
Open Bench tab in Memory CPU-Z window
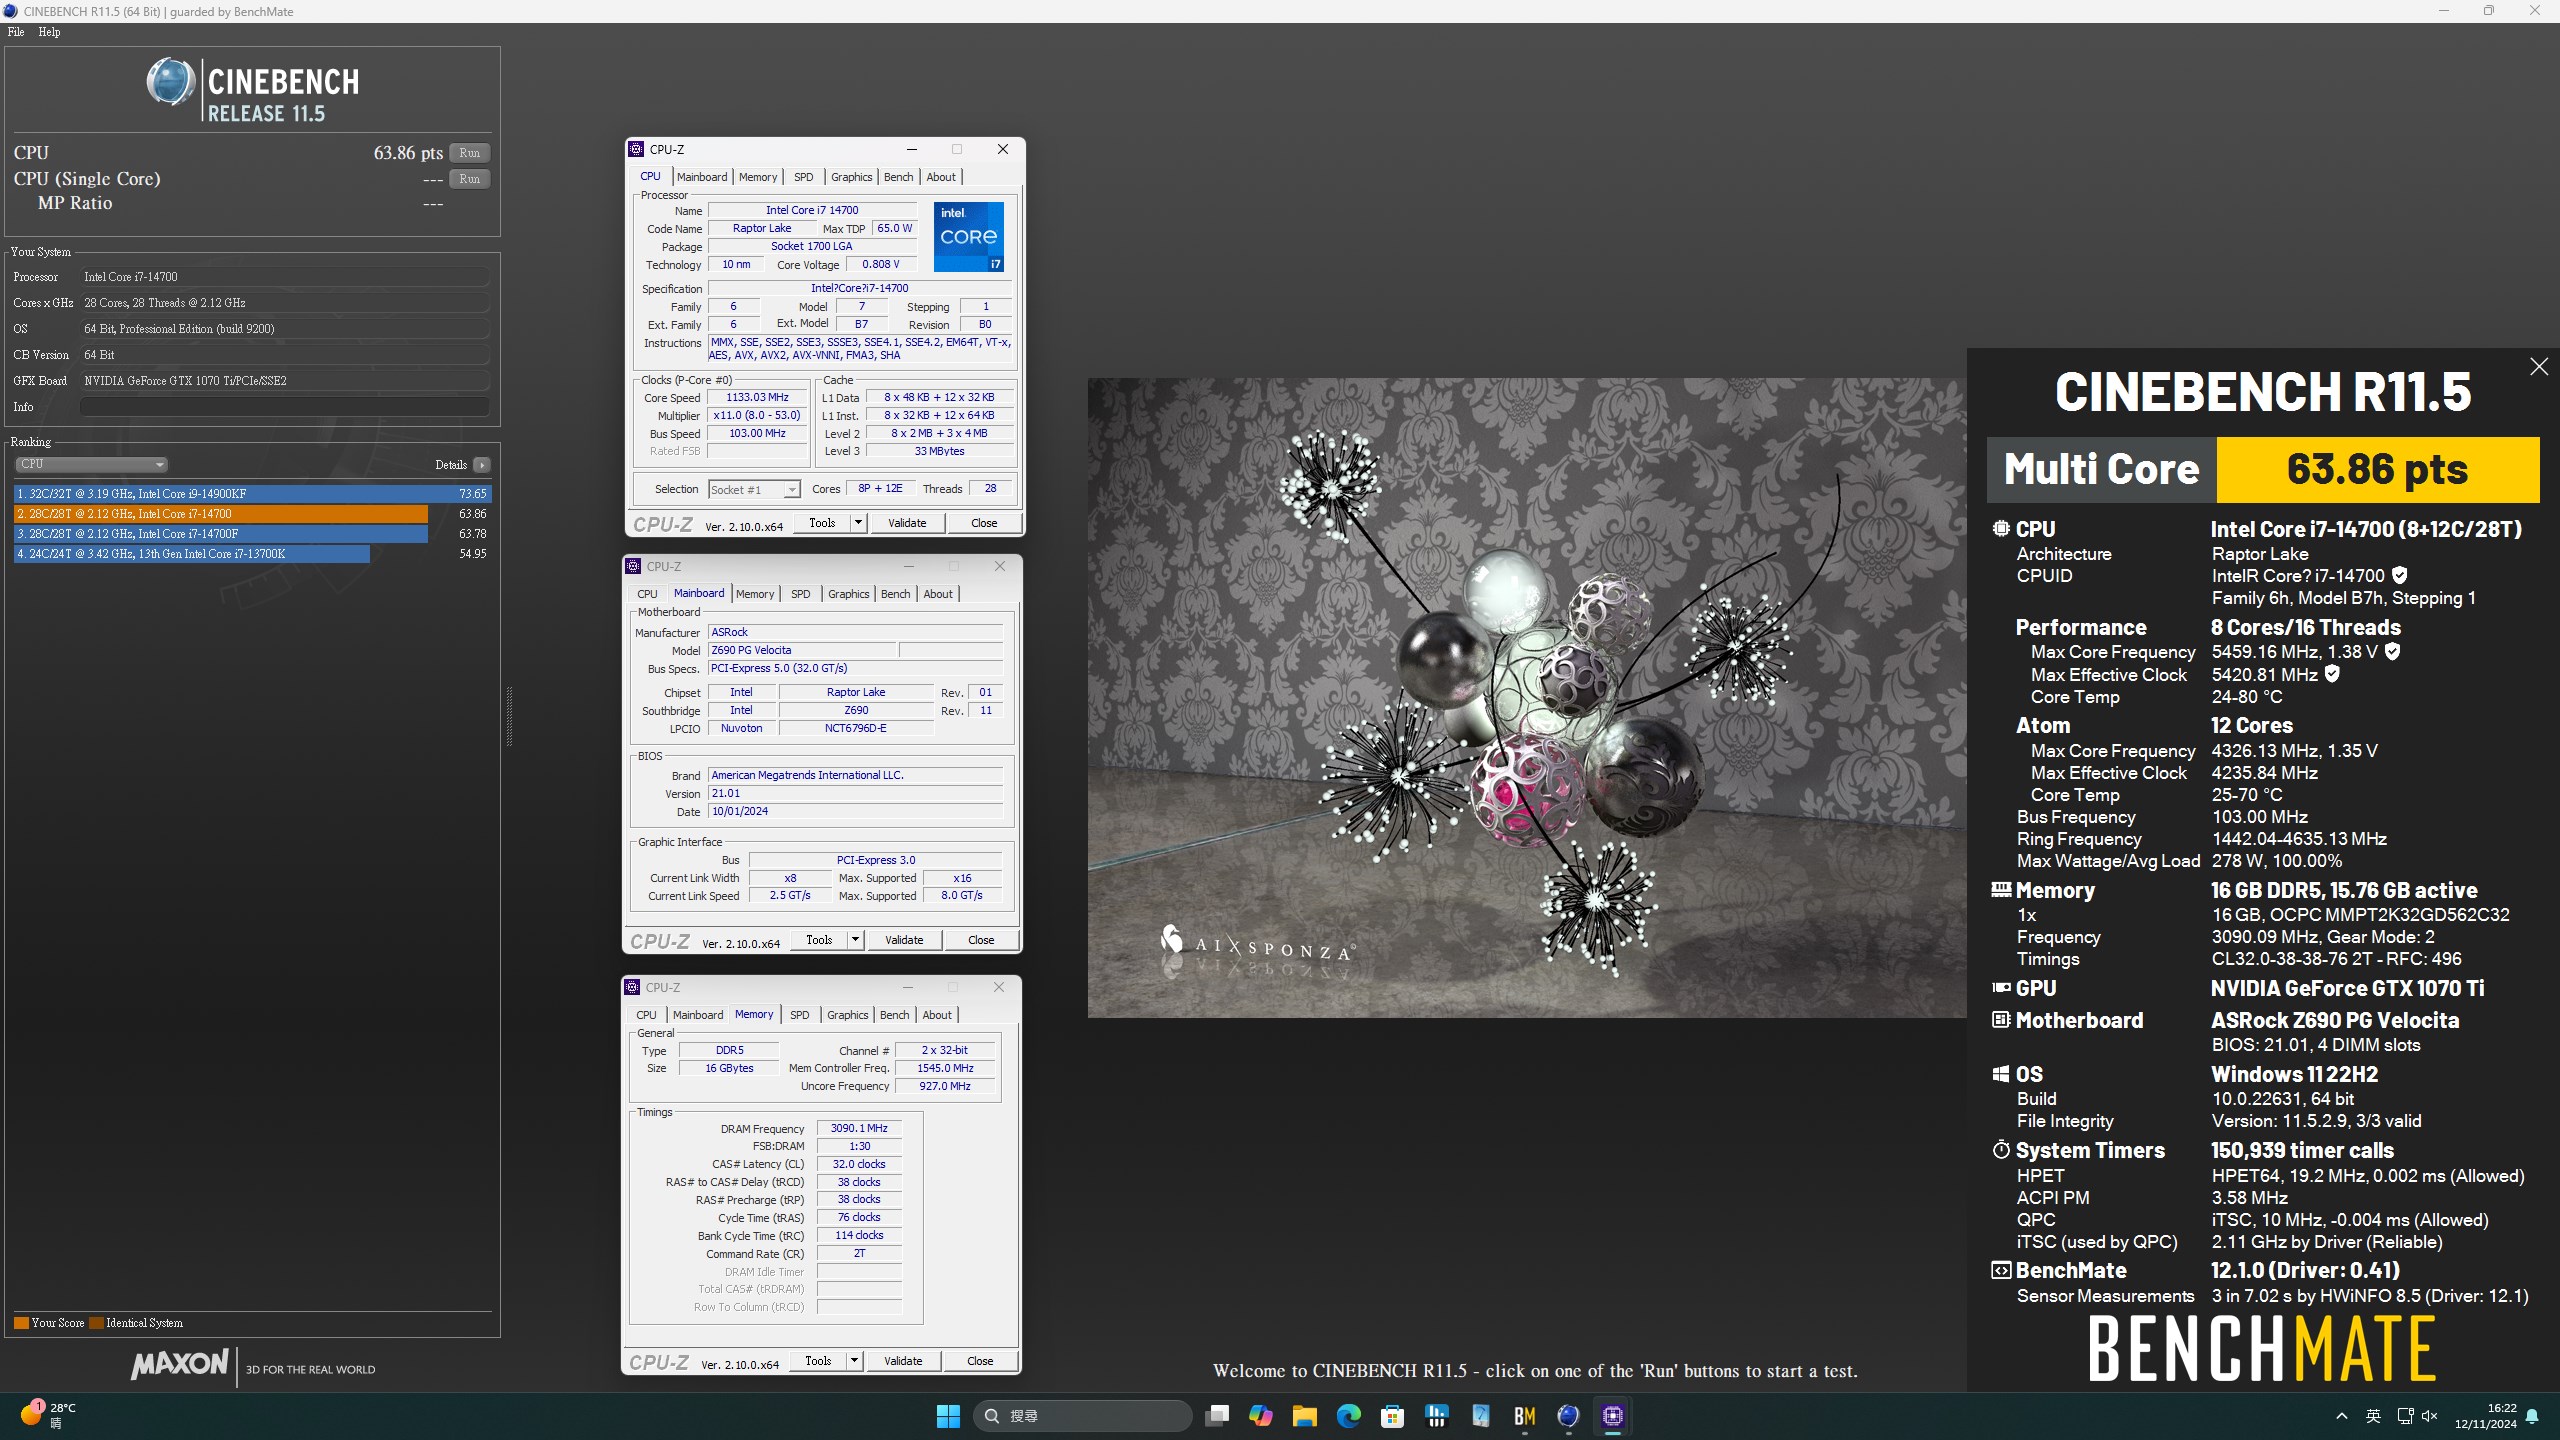[894, 1015]
